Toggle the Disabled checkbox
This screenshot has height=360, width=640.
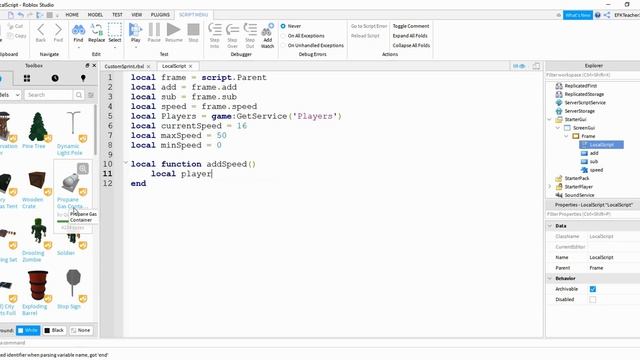(593, 300)
